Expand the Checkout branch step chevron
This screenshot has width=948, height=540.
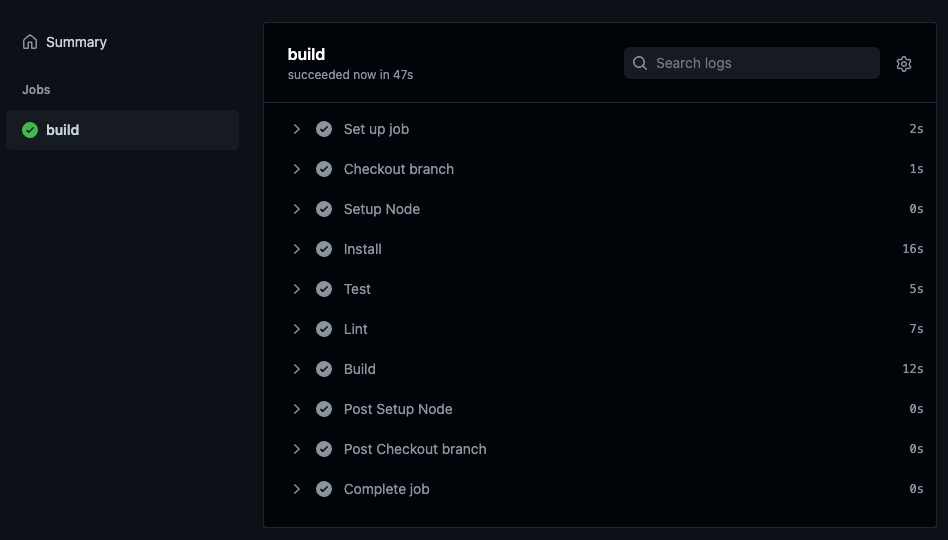[x=297, y=169]
